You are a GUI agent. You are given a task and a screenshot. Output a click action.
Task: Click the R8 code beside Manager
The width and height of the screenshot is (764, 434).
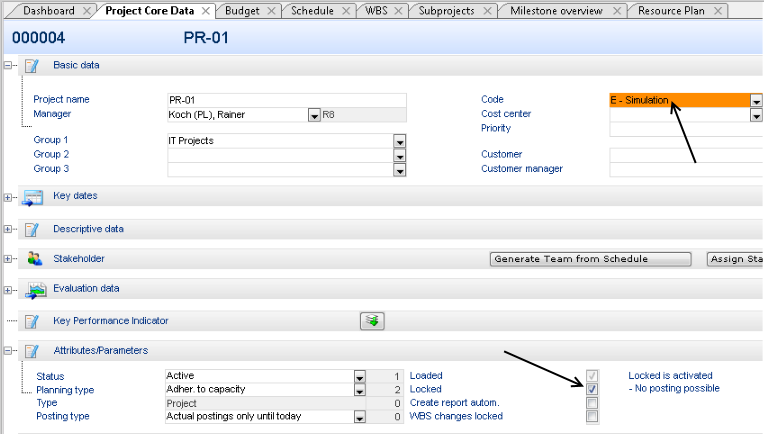[x=328, y=115]
